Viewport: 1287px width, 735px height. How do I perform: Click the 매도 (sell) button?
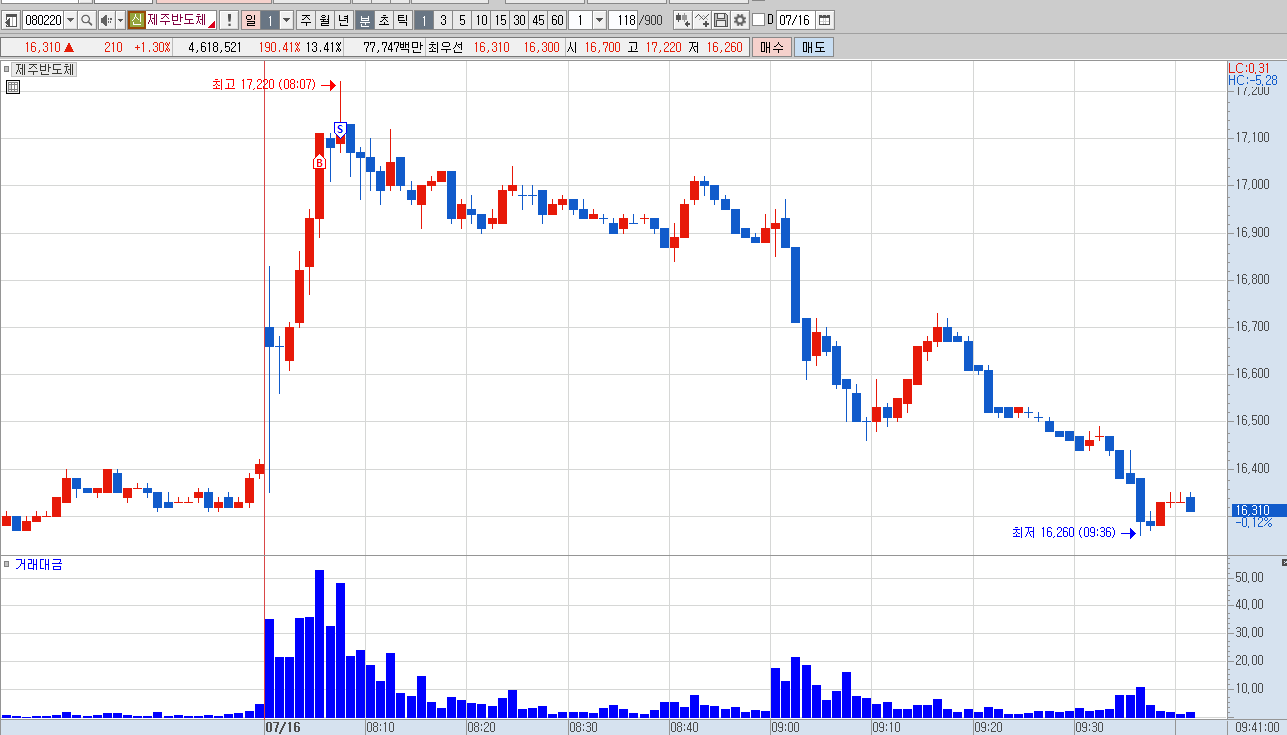point(813,47)
